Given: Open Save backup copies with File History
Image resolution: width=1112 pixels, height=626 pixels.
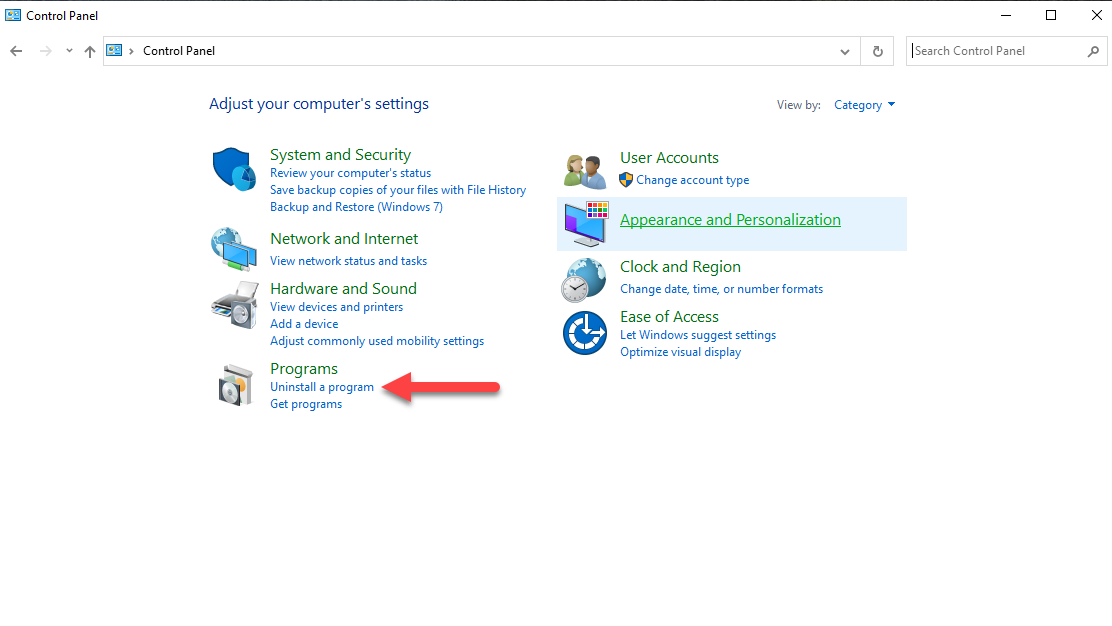Looking at the screenshot, I should pyautogui.click(x=398, y=190).
